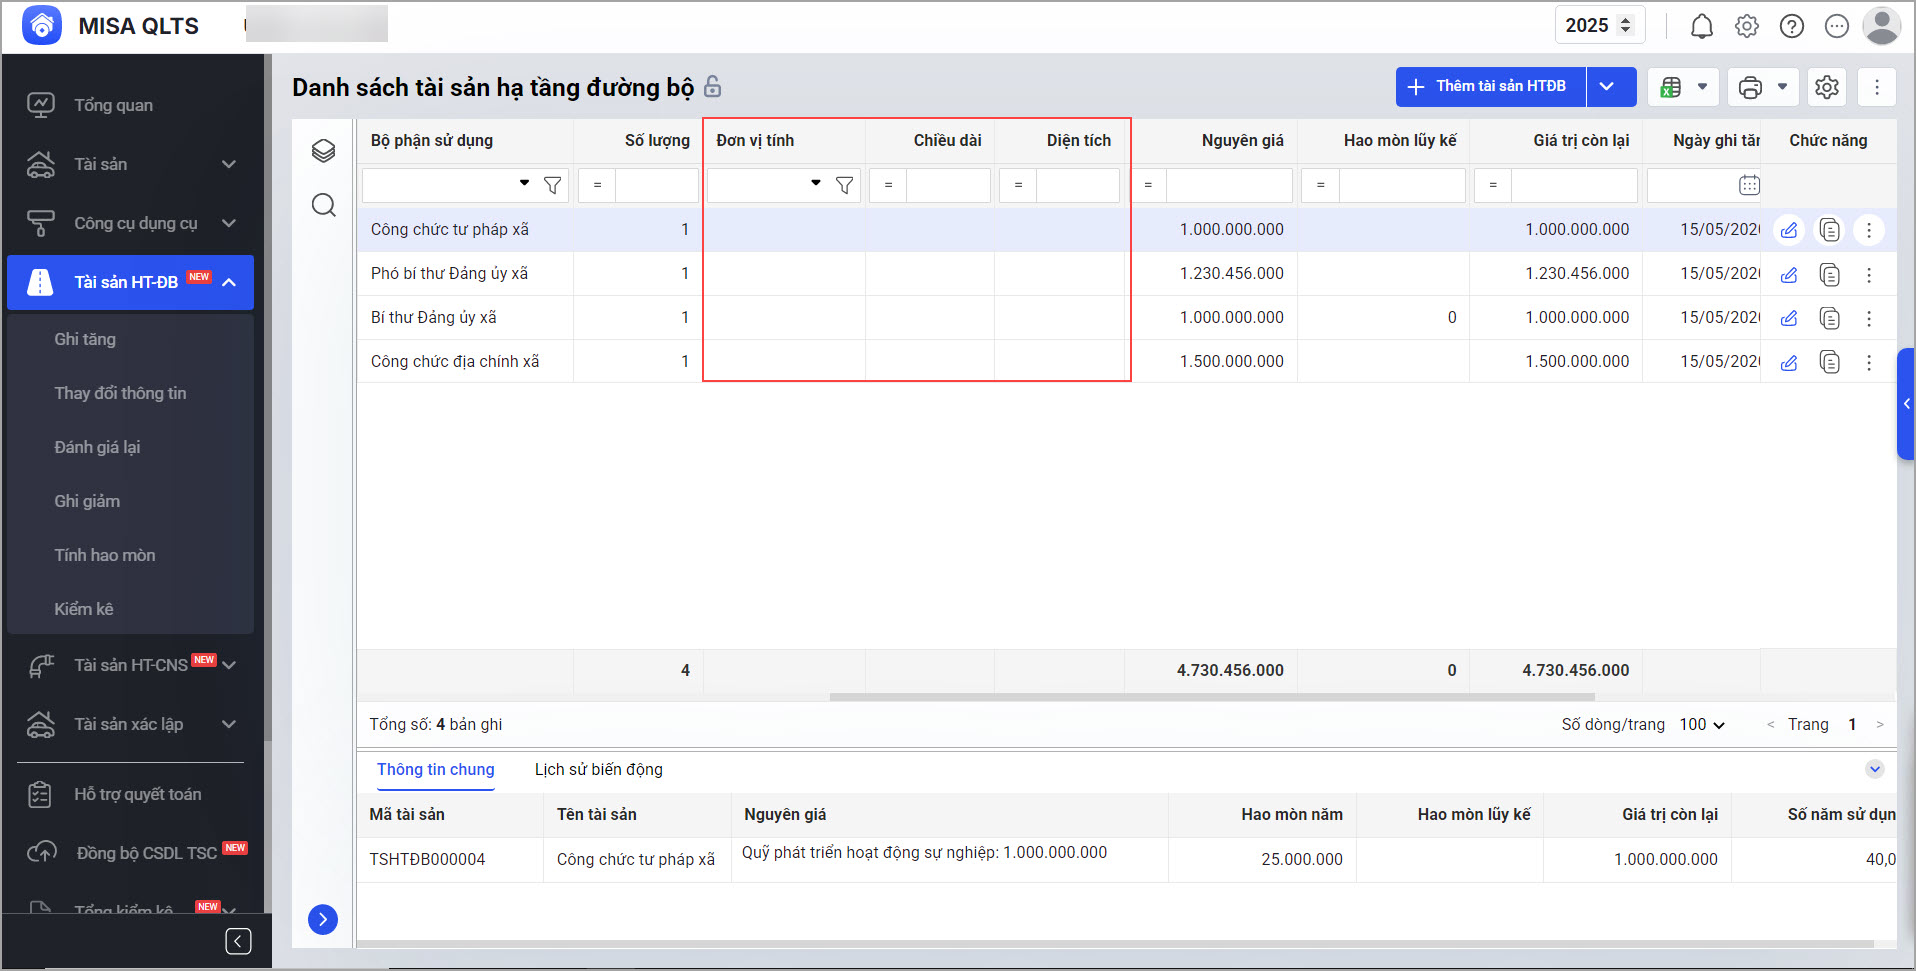1916x971 pixels.
Task: Click the layers icon beside the table
Action: [x=323, y=151]
